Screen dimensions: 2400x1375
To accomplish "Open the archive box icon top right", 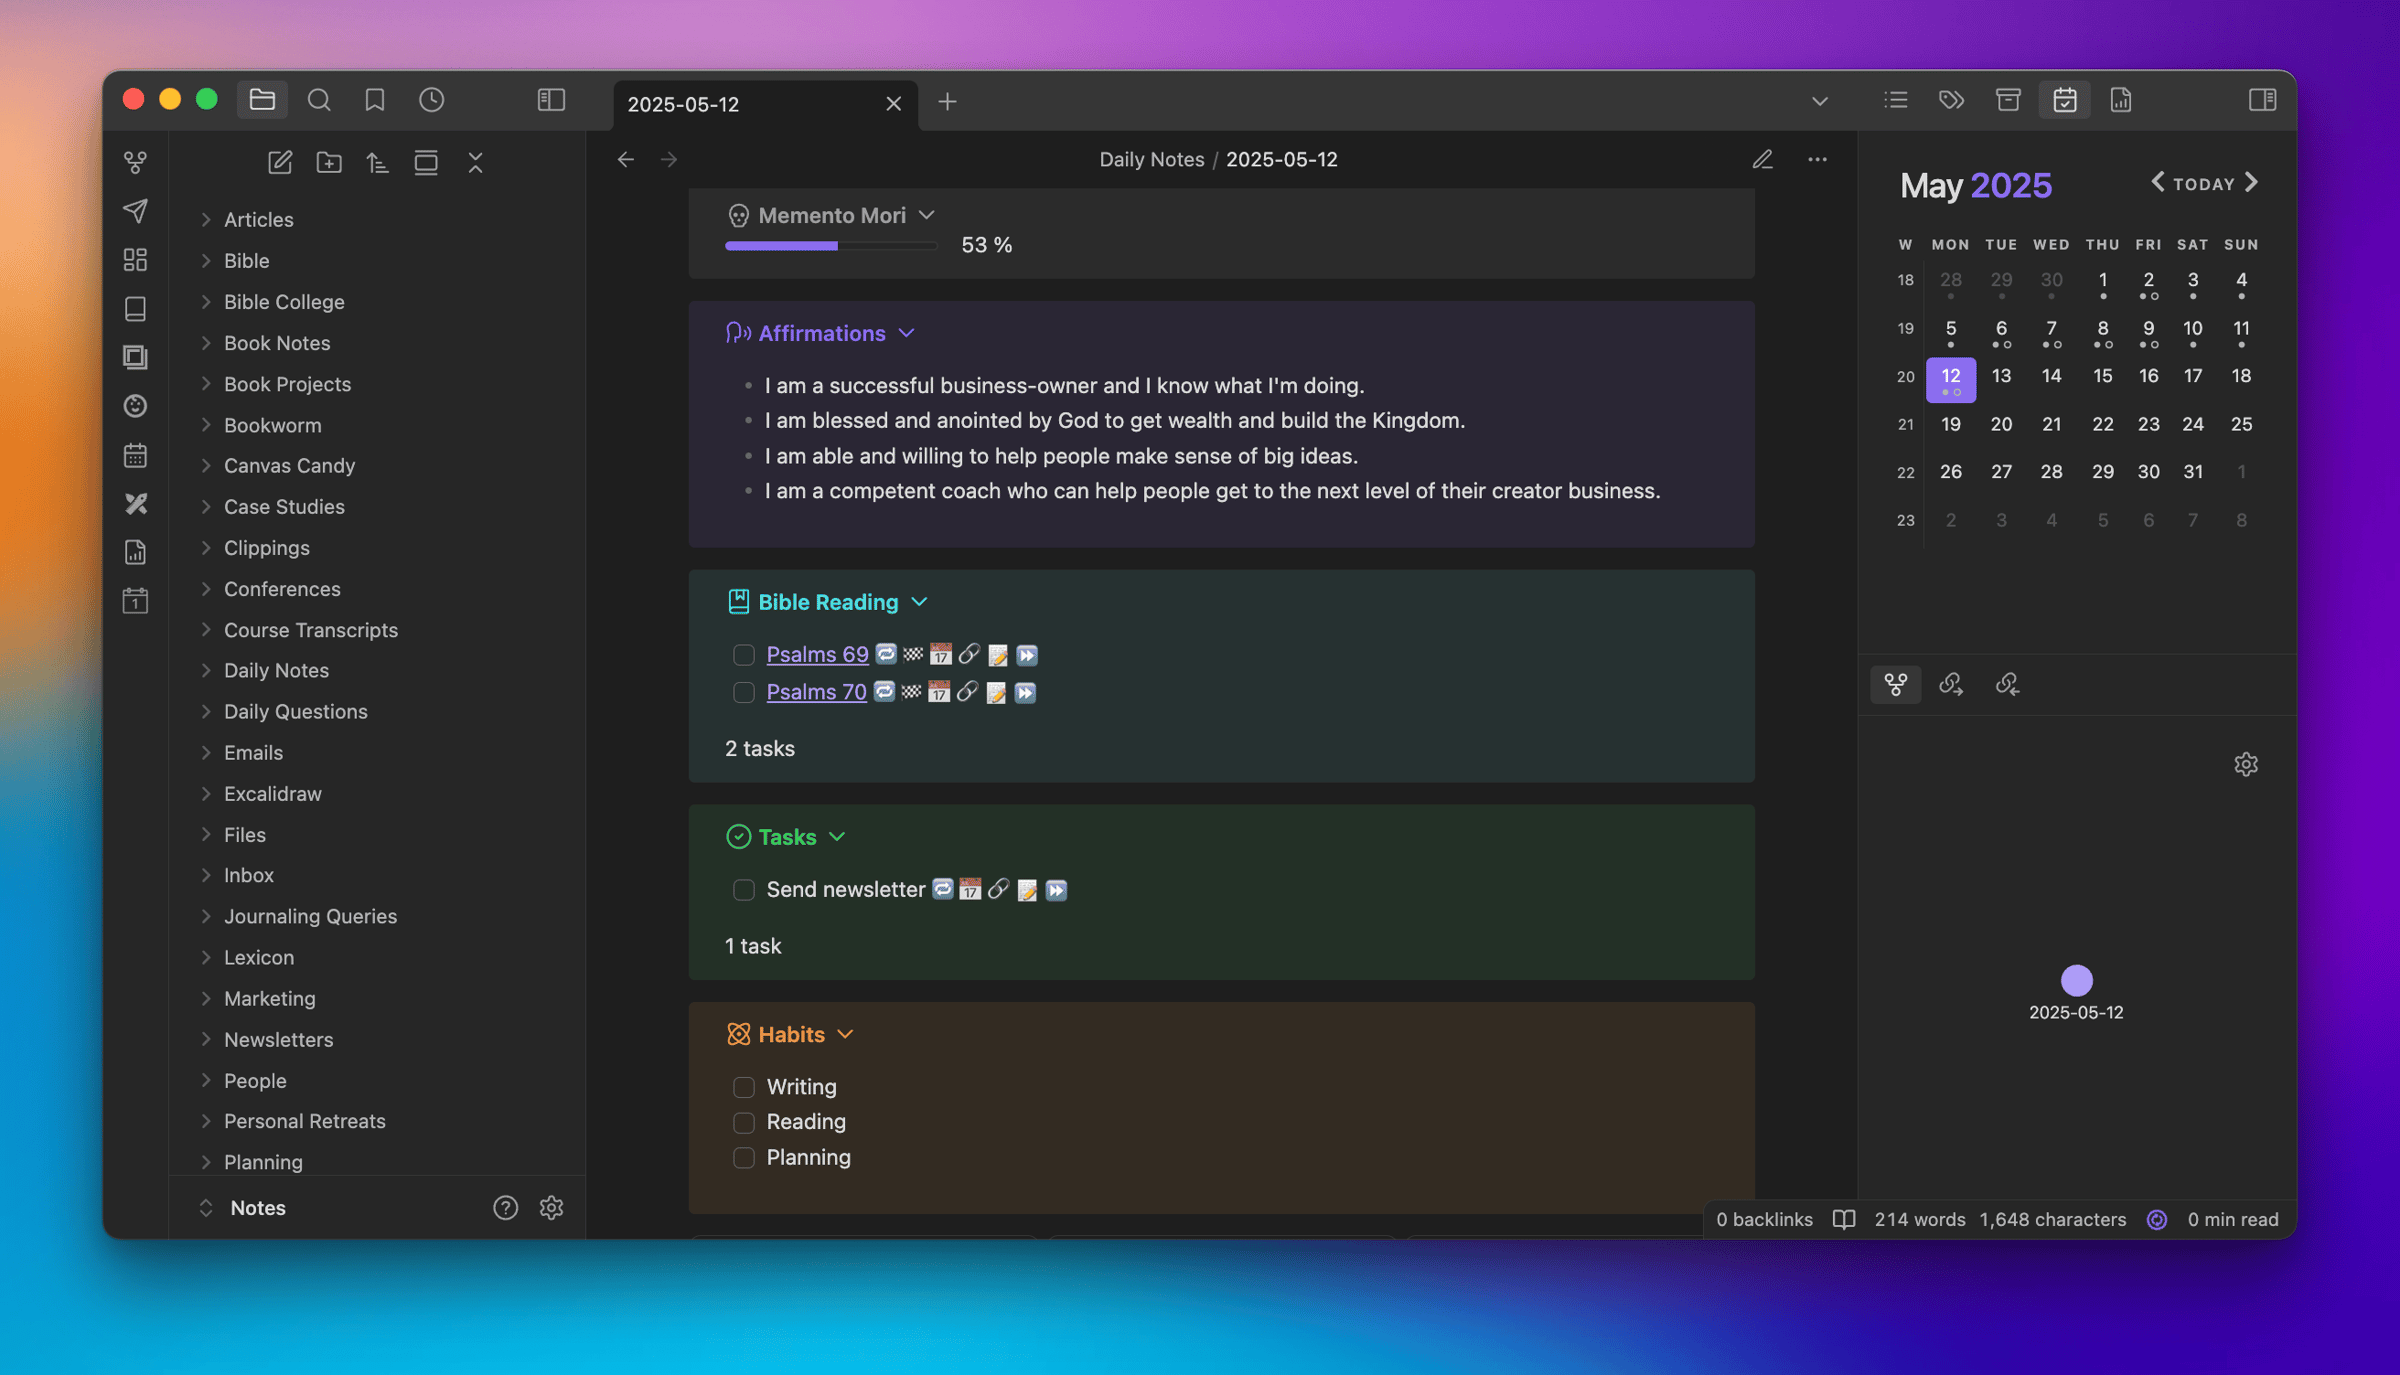I will tap(2008, 100).
